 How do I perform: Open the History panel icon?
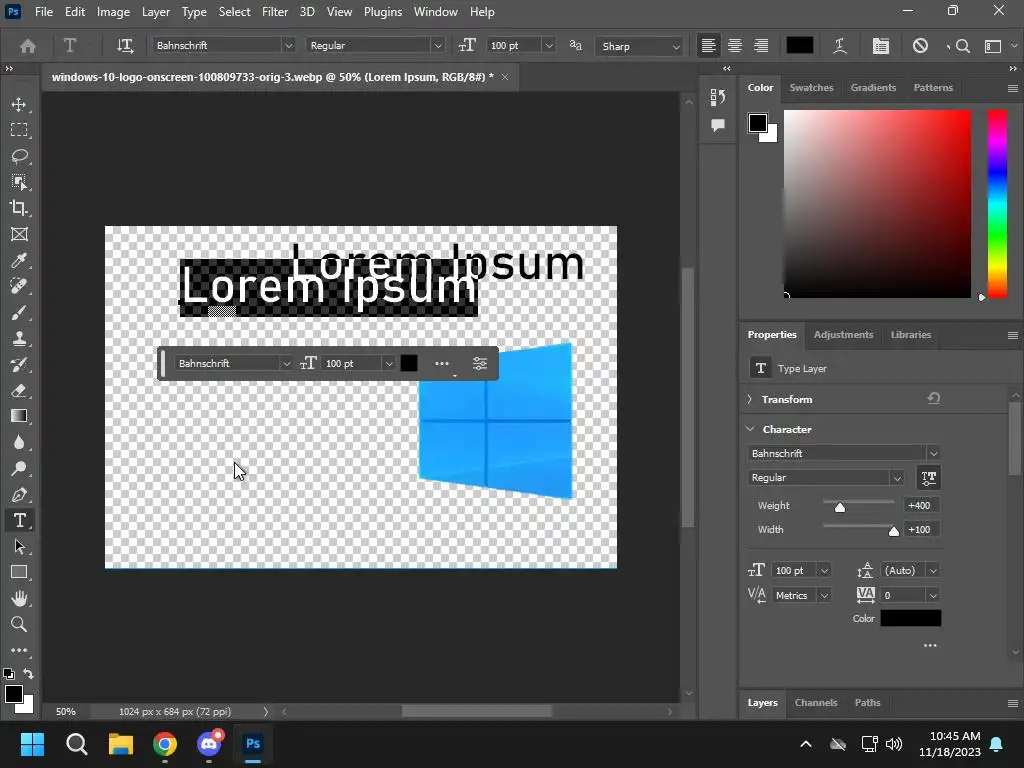point(718,97)
